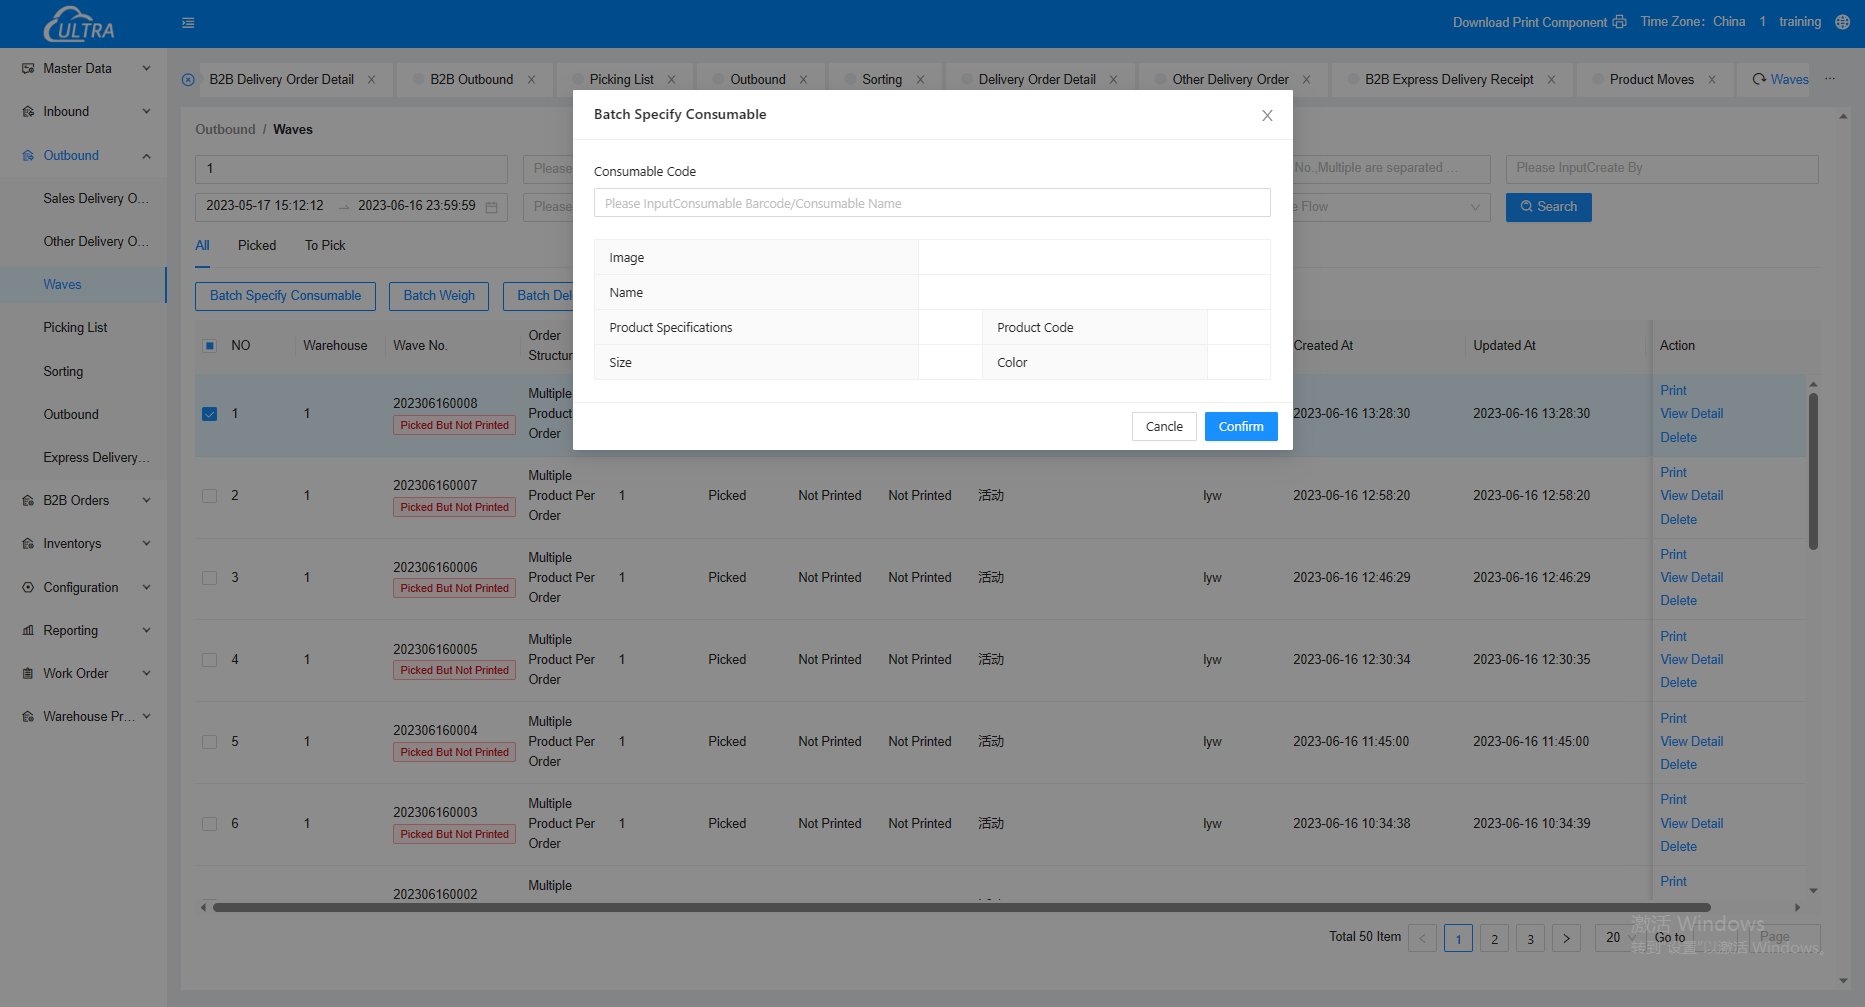
Task: Click the ULTRA logo
Action: pyautogui.click(x=79, y=23)
